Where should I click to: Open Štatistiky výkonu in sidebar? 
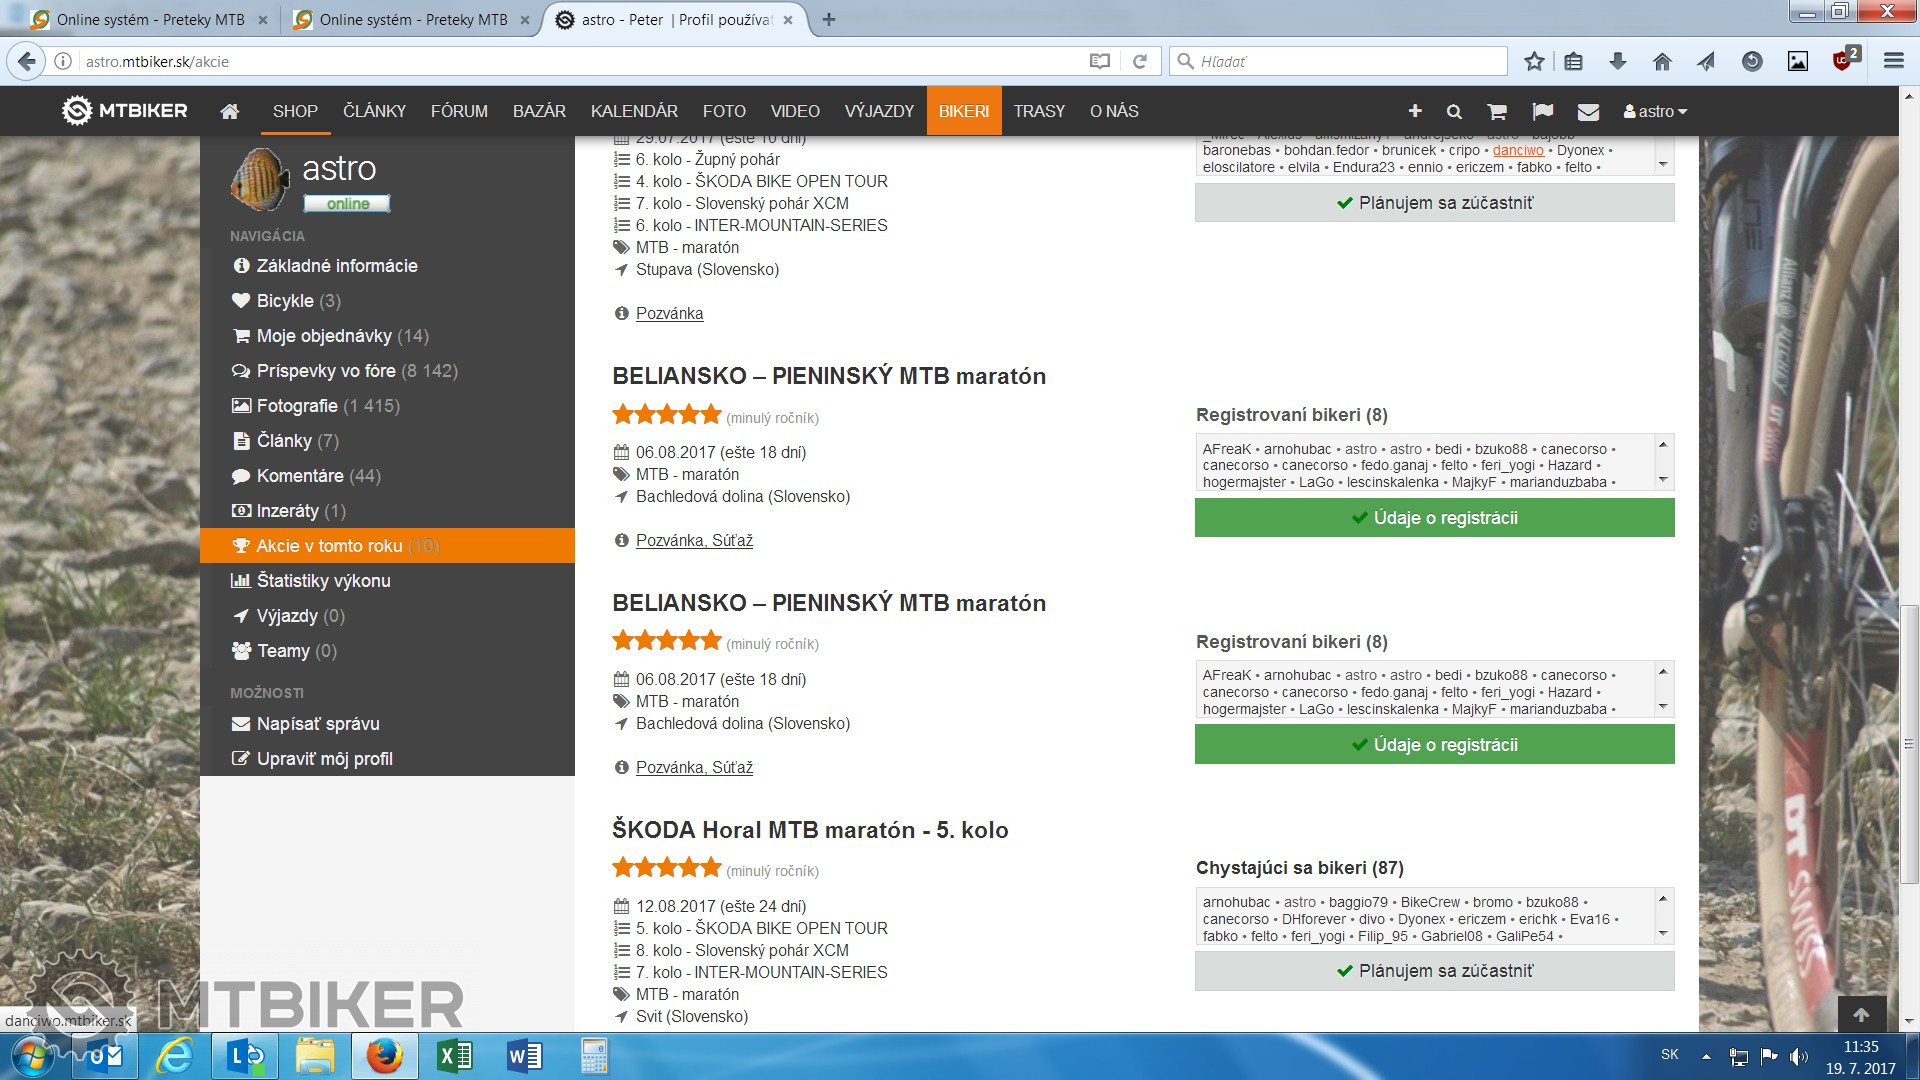323,581
